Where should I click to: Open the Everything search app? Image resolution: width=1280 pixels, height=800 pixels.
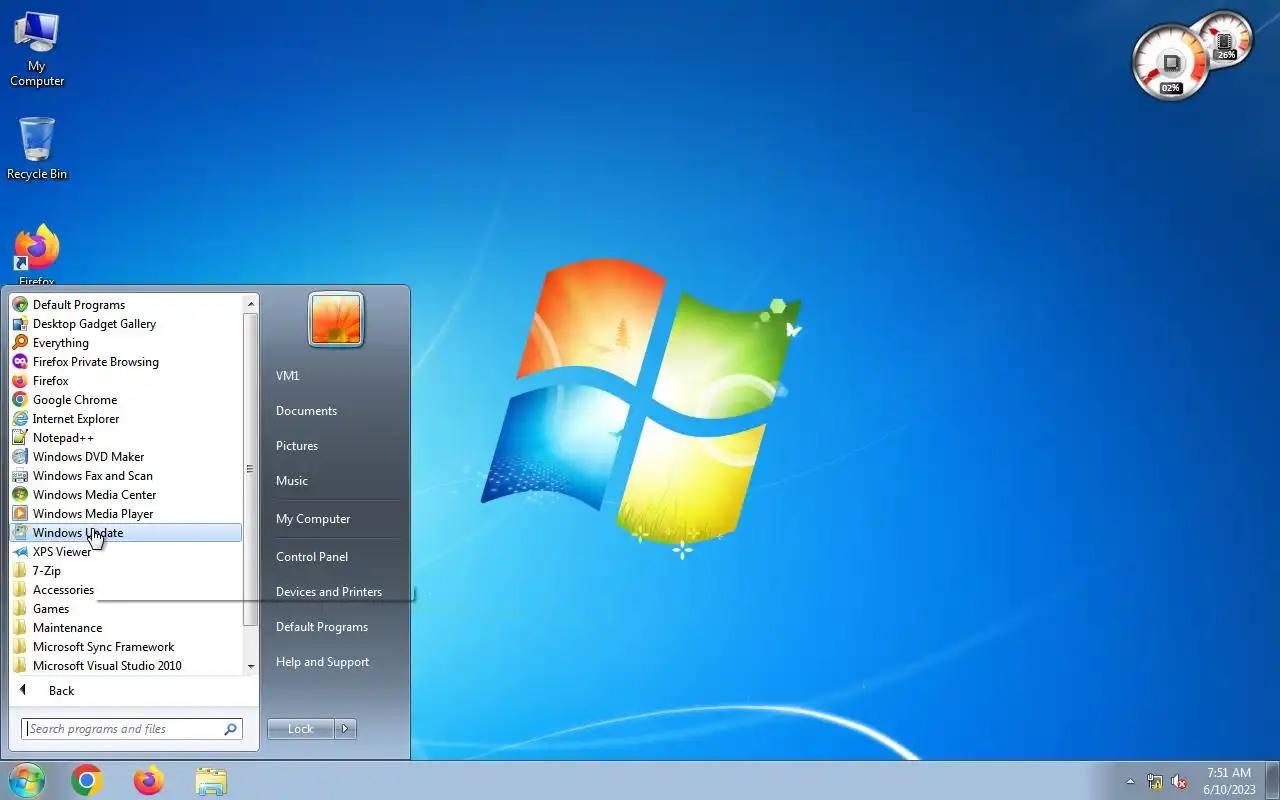tap(125, 343)
